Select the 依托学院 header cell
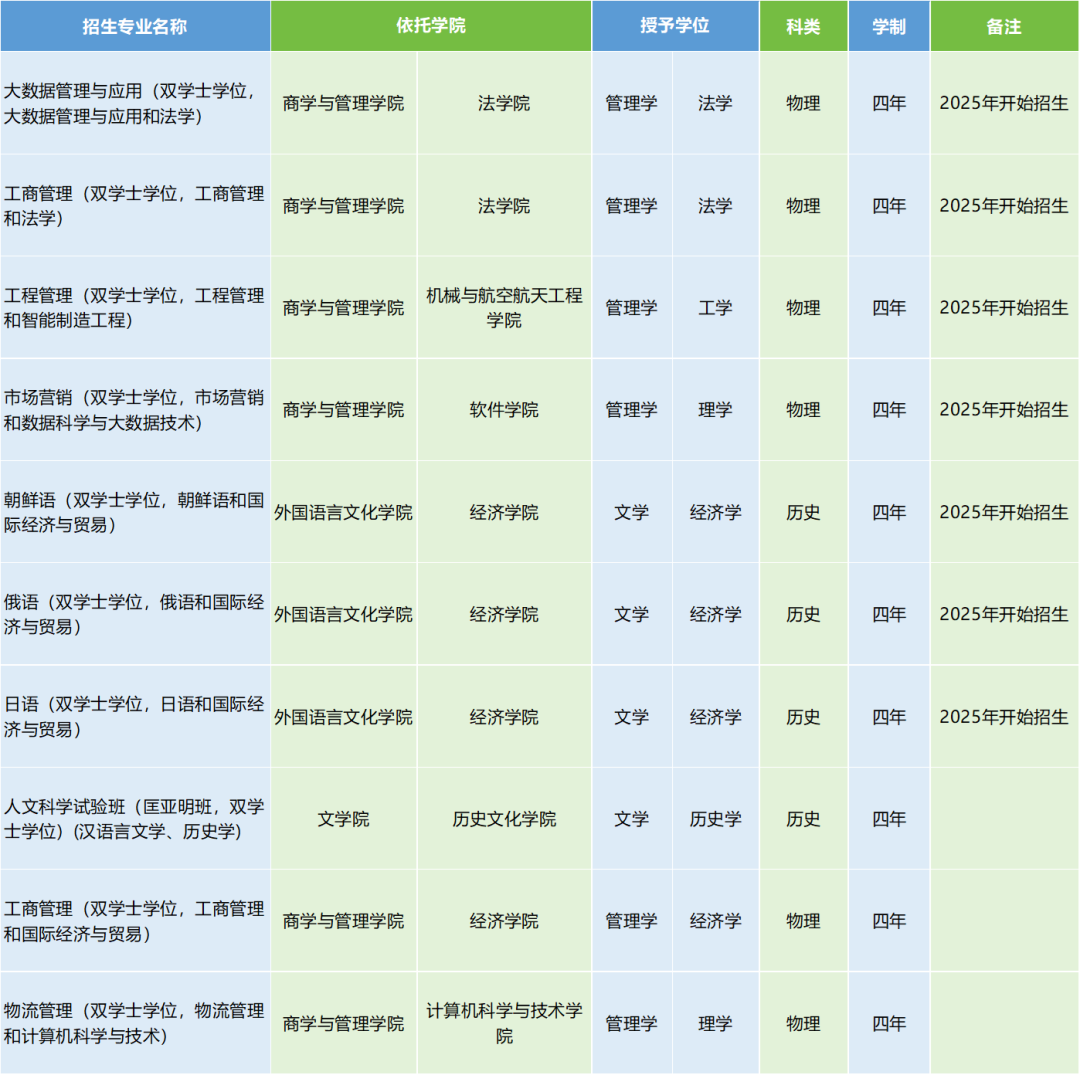 coord(431,26)
